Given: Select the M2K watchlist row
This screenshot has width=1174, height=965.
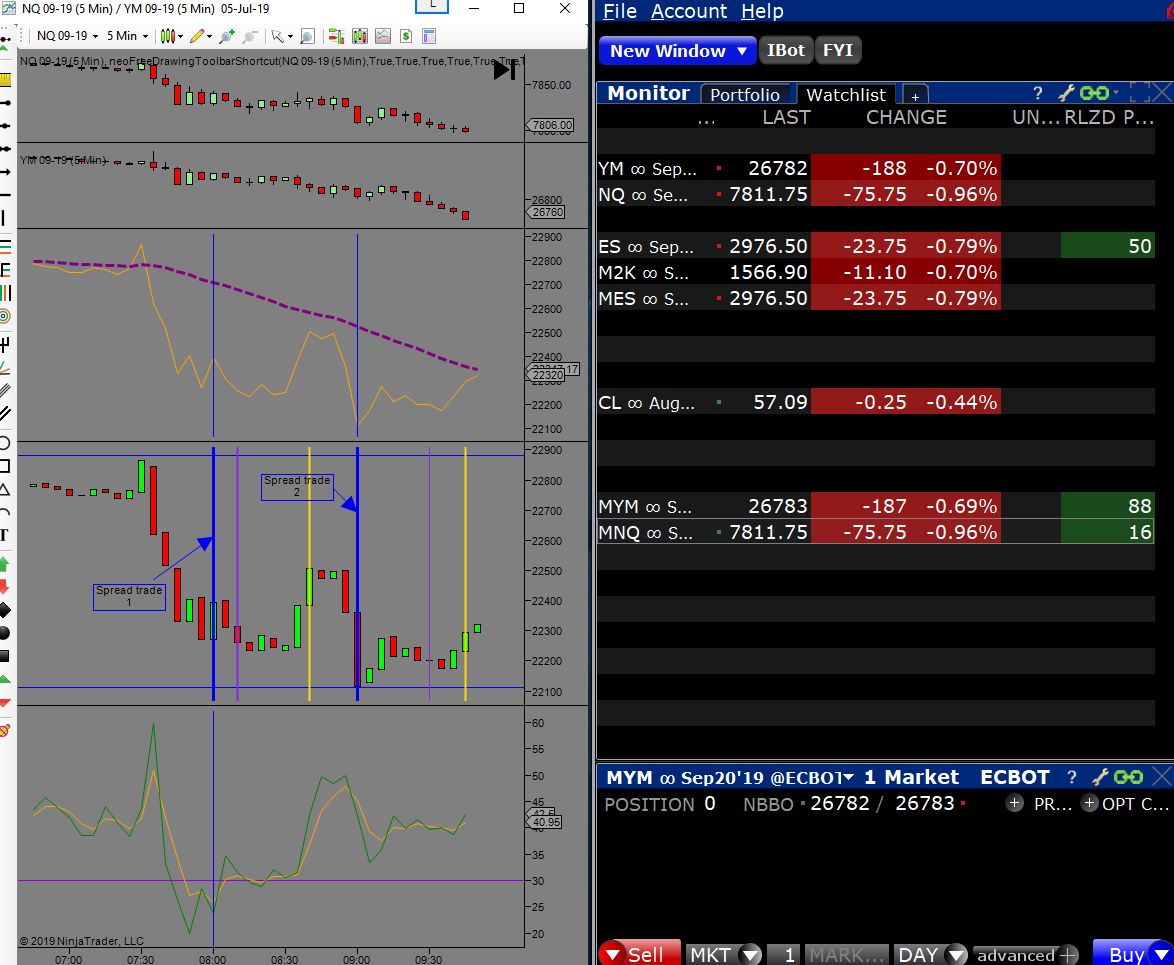Looking at the screenshot, I should [876, 272].
